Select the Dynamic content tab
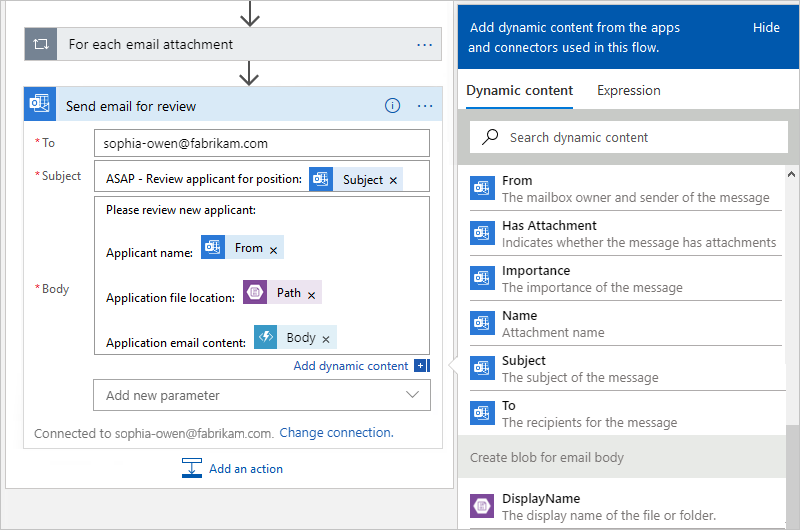This screenshot has height=530, width=800. click(519, 91)
